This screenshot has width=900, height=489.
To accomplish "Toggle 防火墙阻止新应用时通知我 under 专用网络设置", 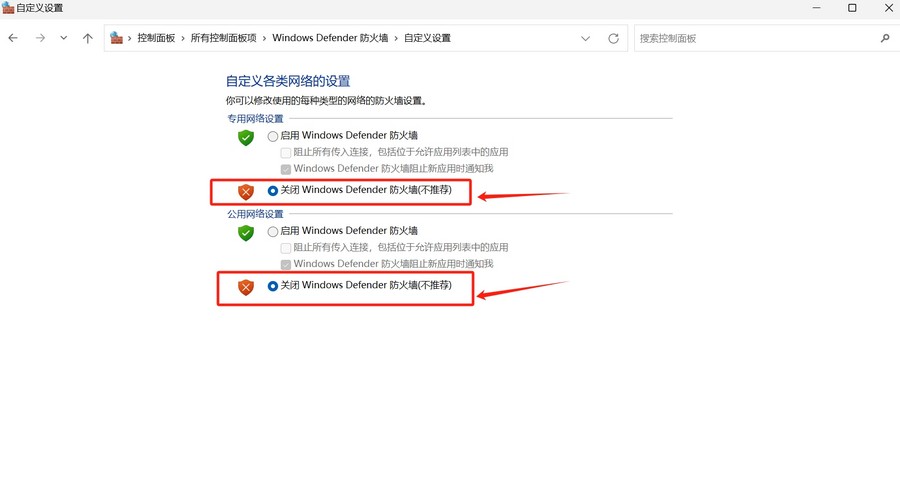I will click(x=285, y=169).
